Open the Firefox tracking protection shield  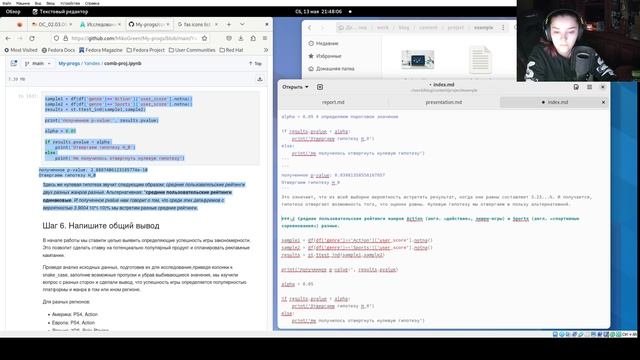[x=56, y=38]
